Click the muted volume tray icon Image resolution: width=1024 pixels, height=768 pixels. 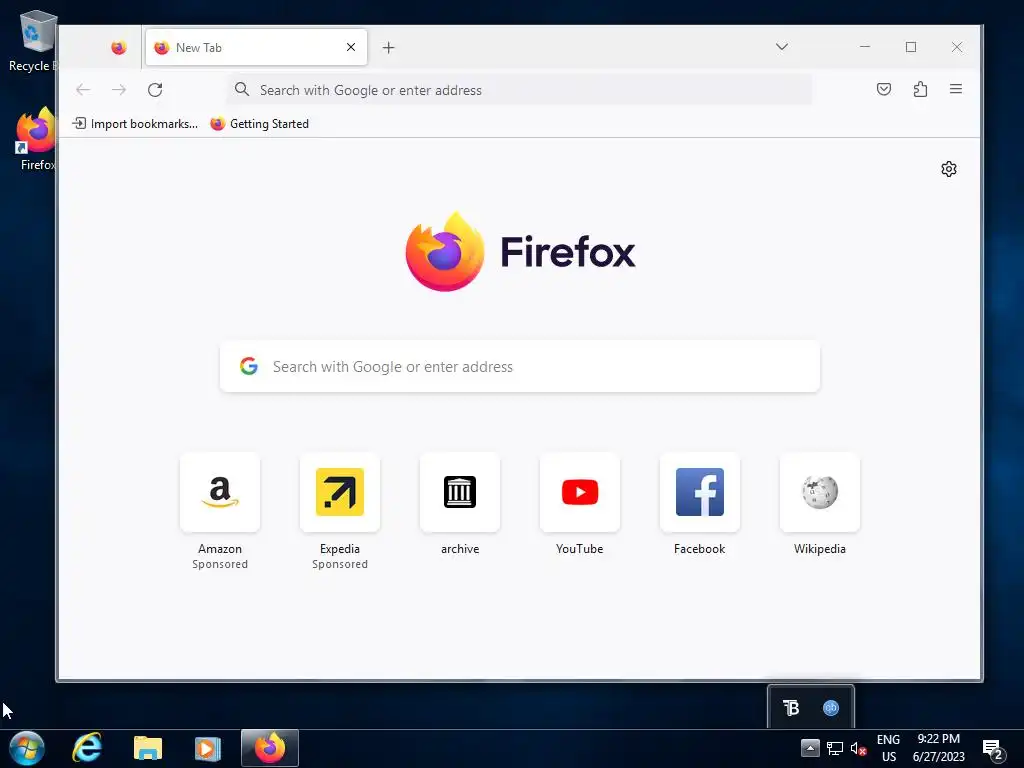tap(858, 749)
